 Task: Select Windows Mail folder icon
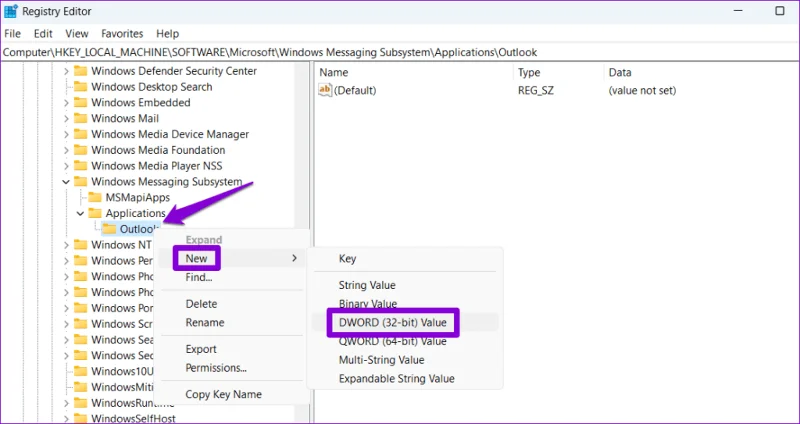pyautogui.click(x=81, y=118)
